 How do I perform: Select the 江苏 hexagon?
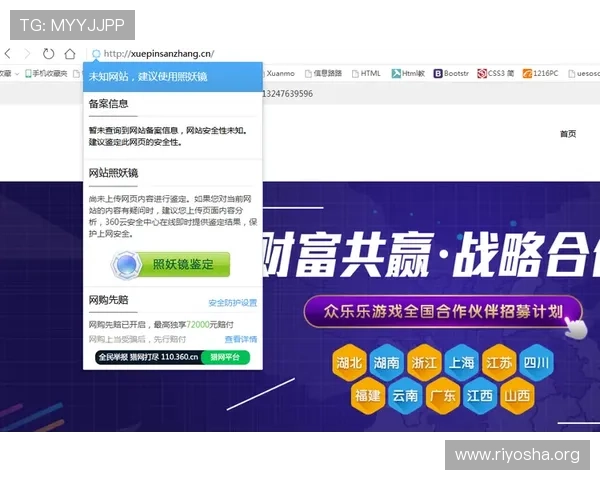tap(499, 362)
